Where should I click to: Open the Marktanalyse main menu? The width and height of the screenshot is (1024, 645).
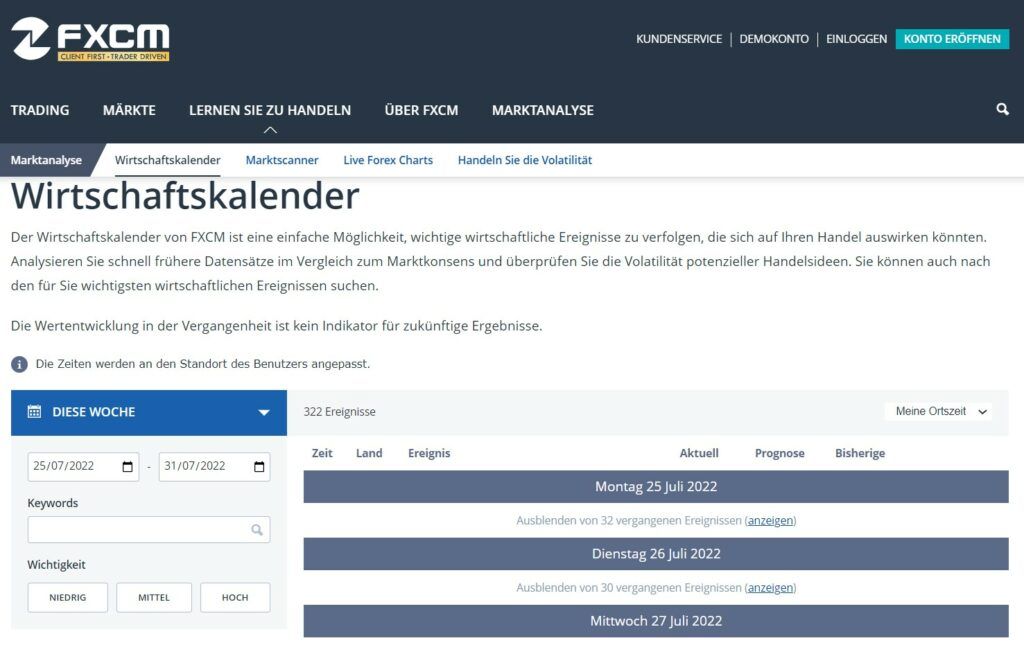(x=543, y=110)
